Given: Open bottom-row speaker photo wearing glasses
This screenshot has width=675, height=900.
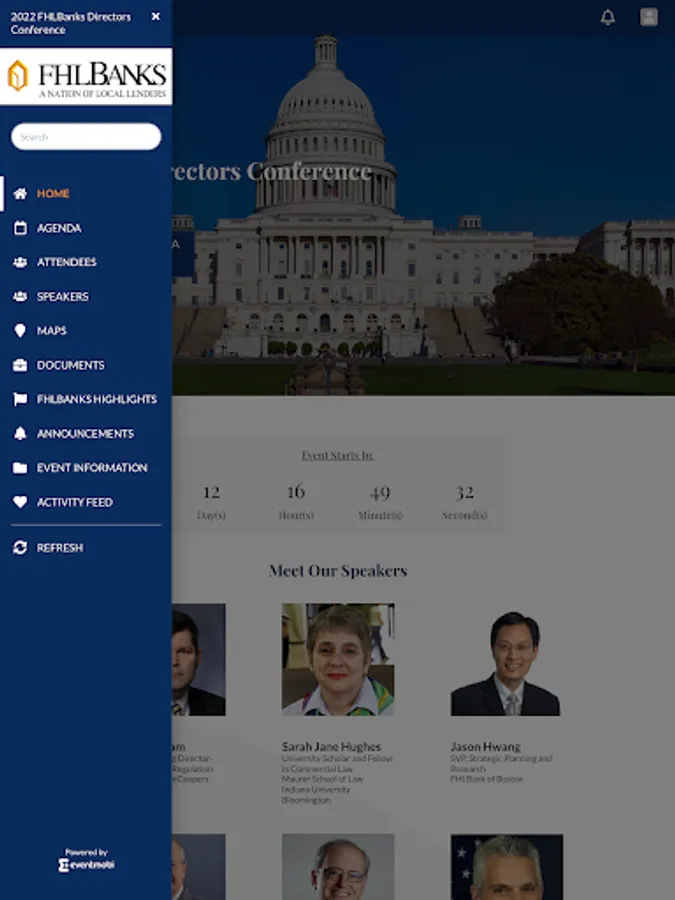Looking at the screenshot, I should point(338,867).
